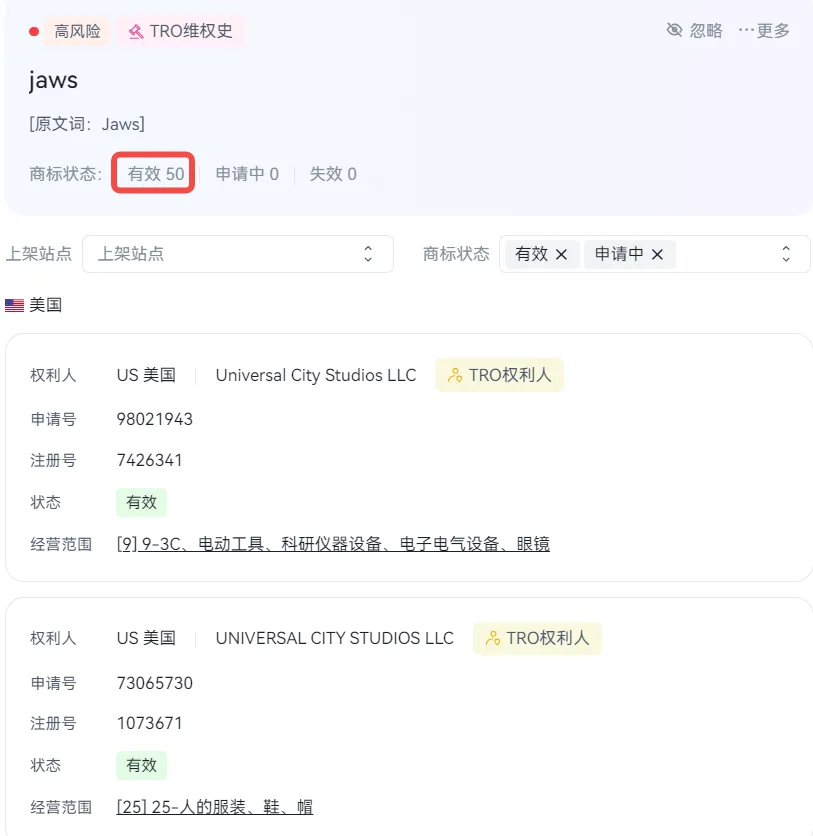Viewport: 813px width, 836px height.
Task: Click owner name Universal City Studios LLC
Action: point(316,375)
